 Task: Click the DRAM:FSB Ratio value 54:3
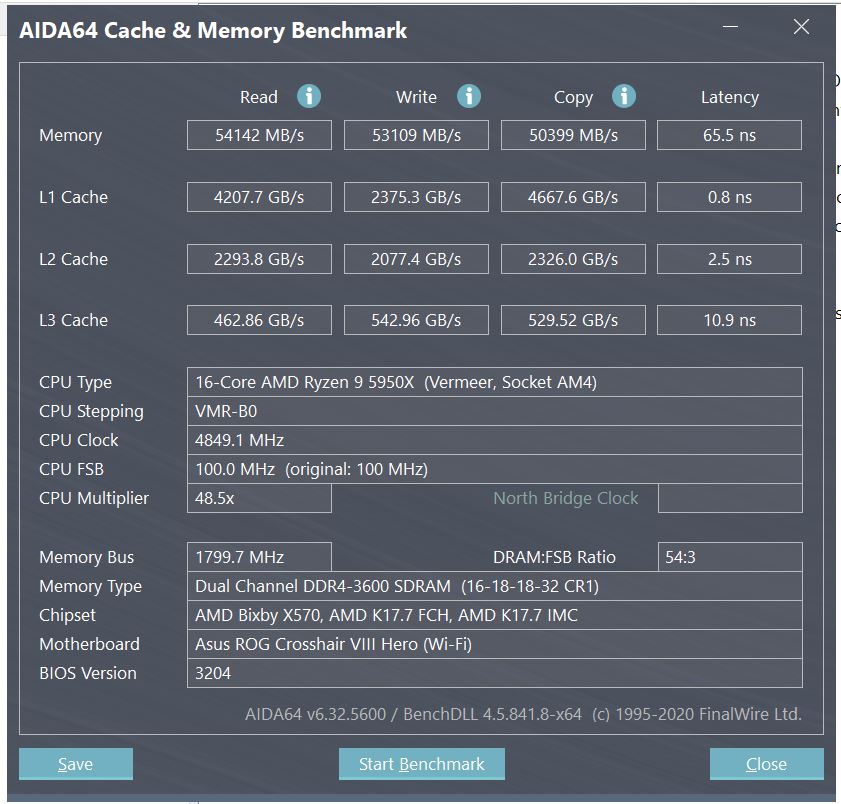[x=730, y=557]
